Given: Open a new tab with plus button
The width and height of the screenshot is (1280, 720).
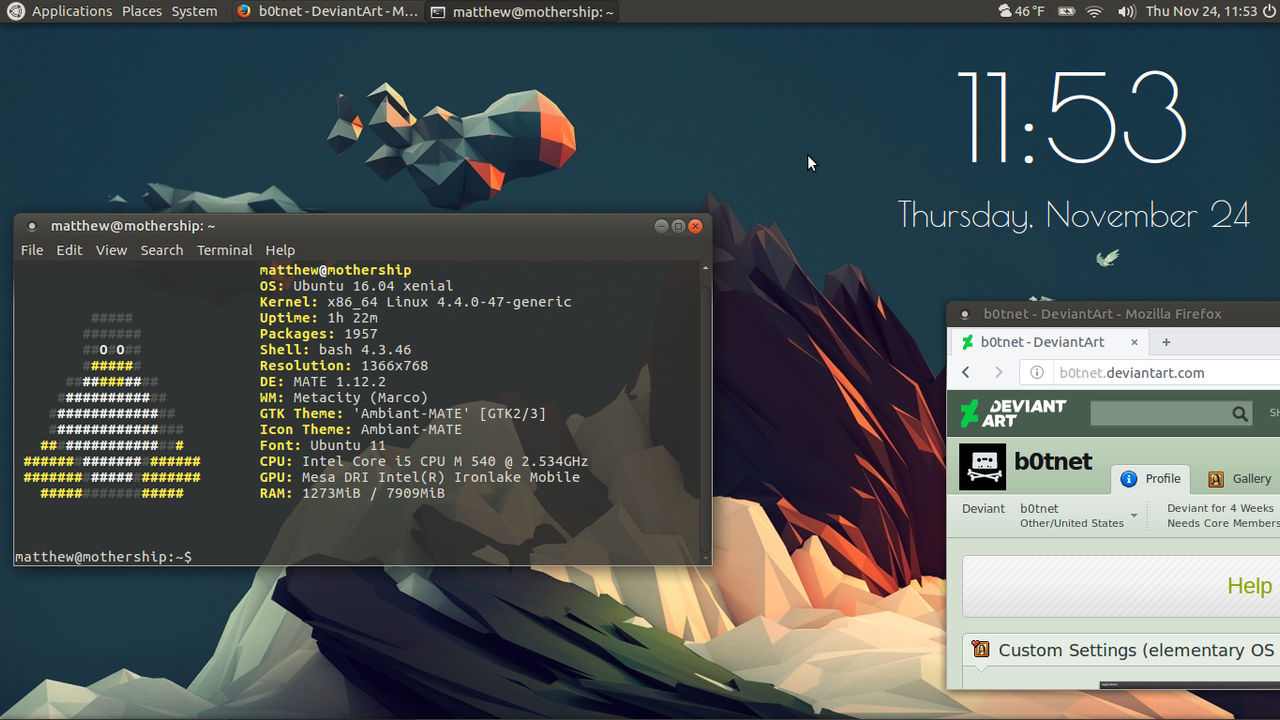Looking at the screenshot, I should coord(1166,342).
